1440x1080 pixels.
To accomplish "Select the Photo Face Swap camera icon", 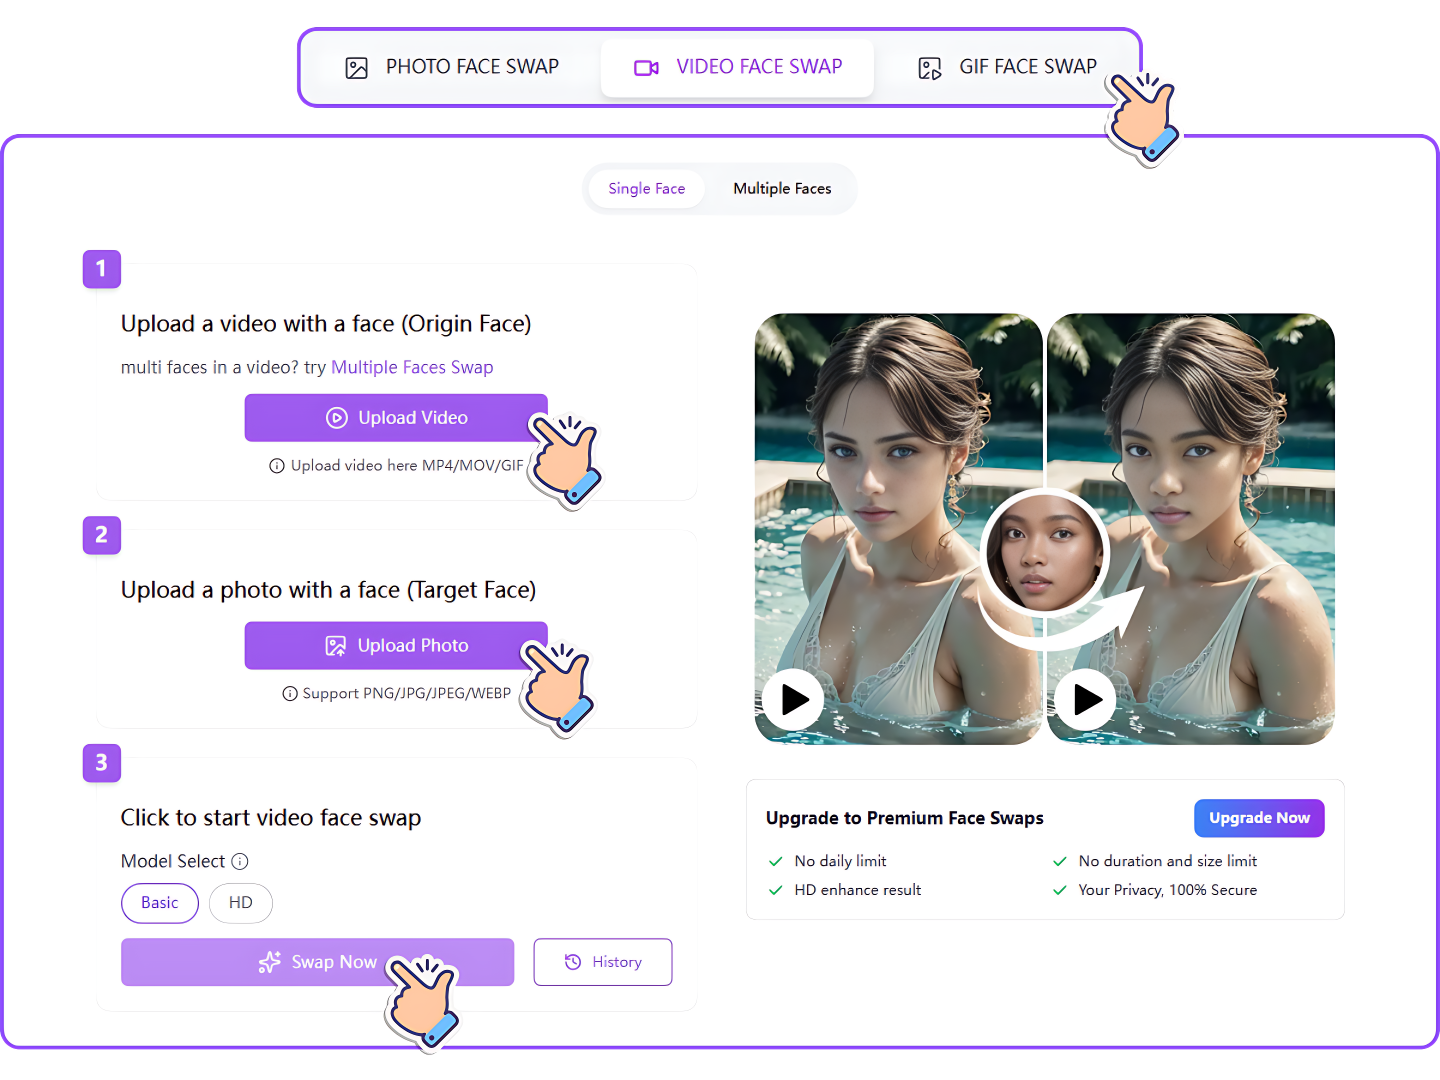I will point(357,66).
